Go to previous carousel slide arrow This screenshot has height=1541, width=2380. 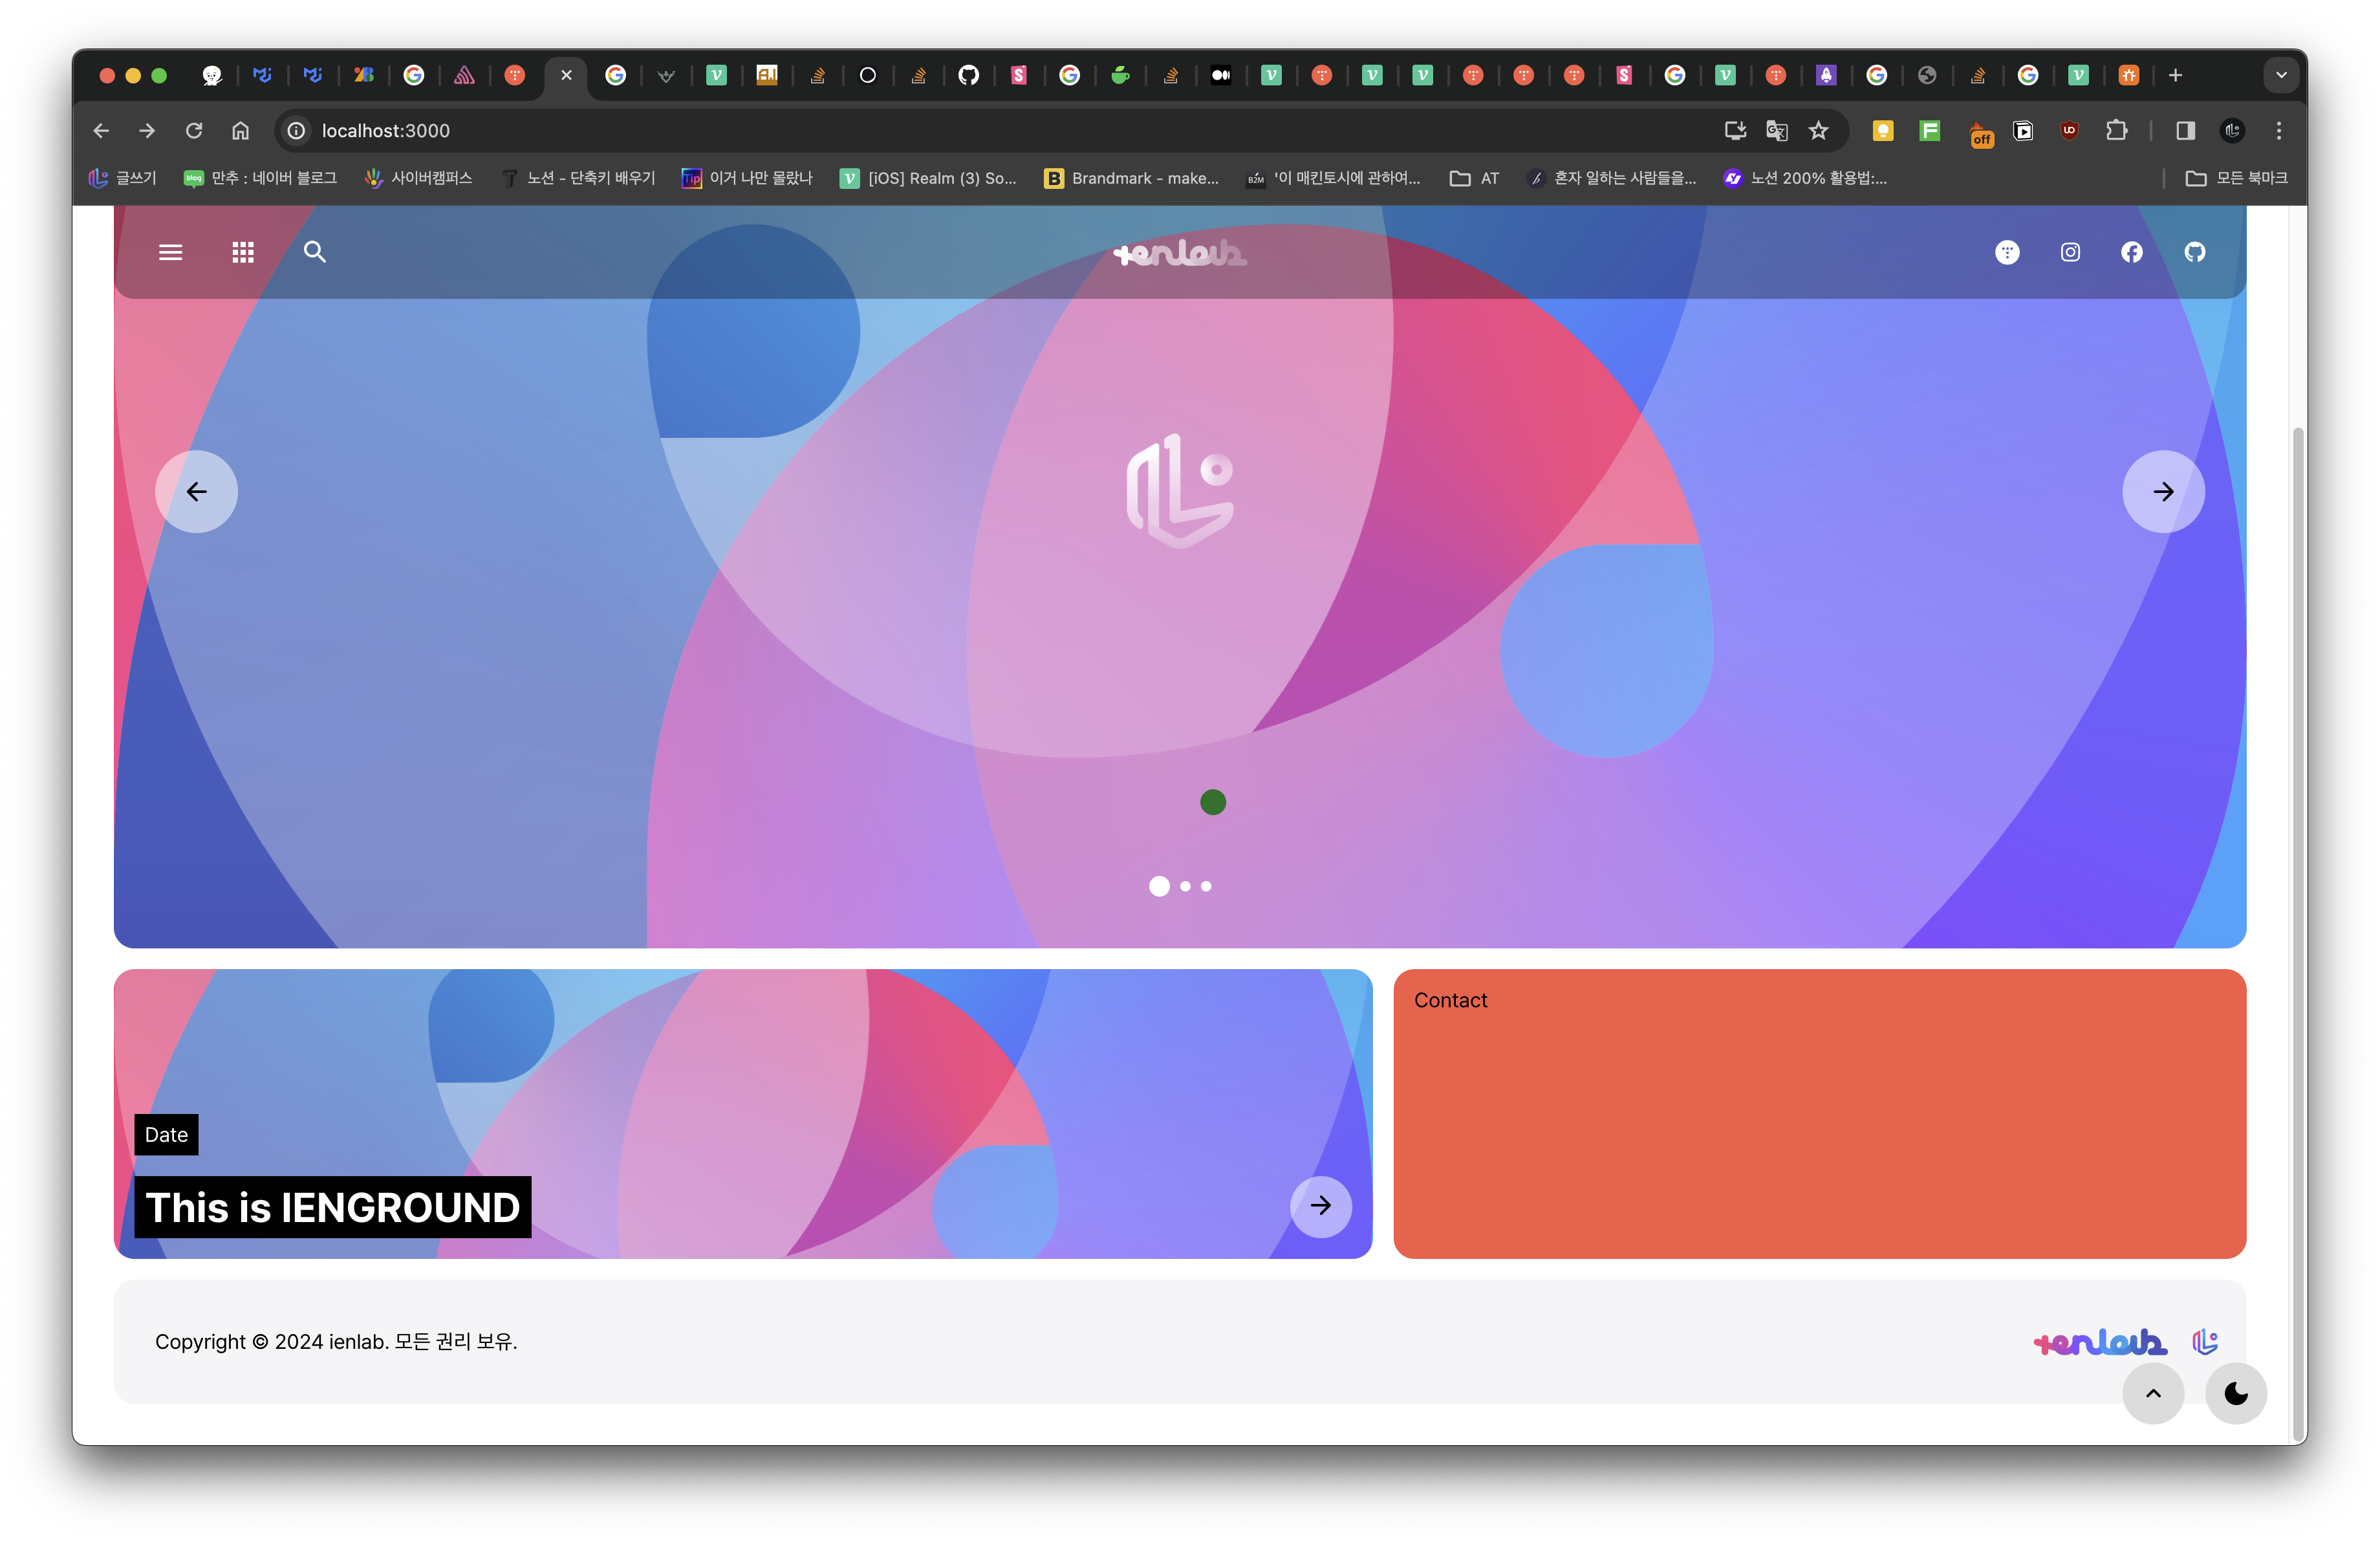197,492
